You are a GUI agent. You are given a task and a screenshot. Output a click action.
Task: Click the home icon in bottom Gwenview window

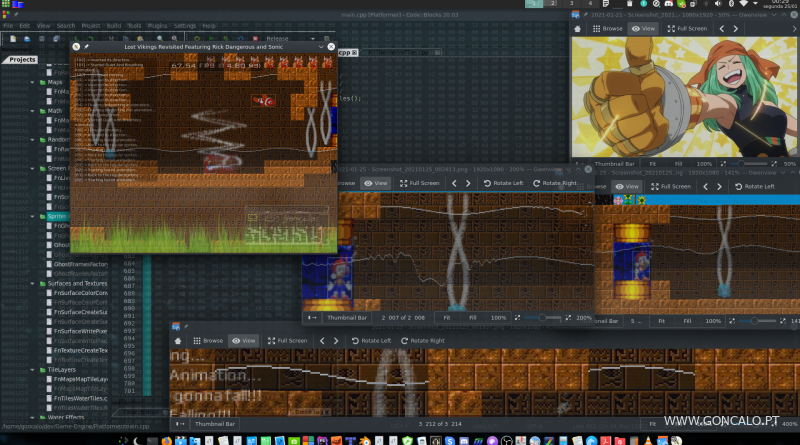tap(178, 341)
